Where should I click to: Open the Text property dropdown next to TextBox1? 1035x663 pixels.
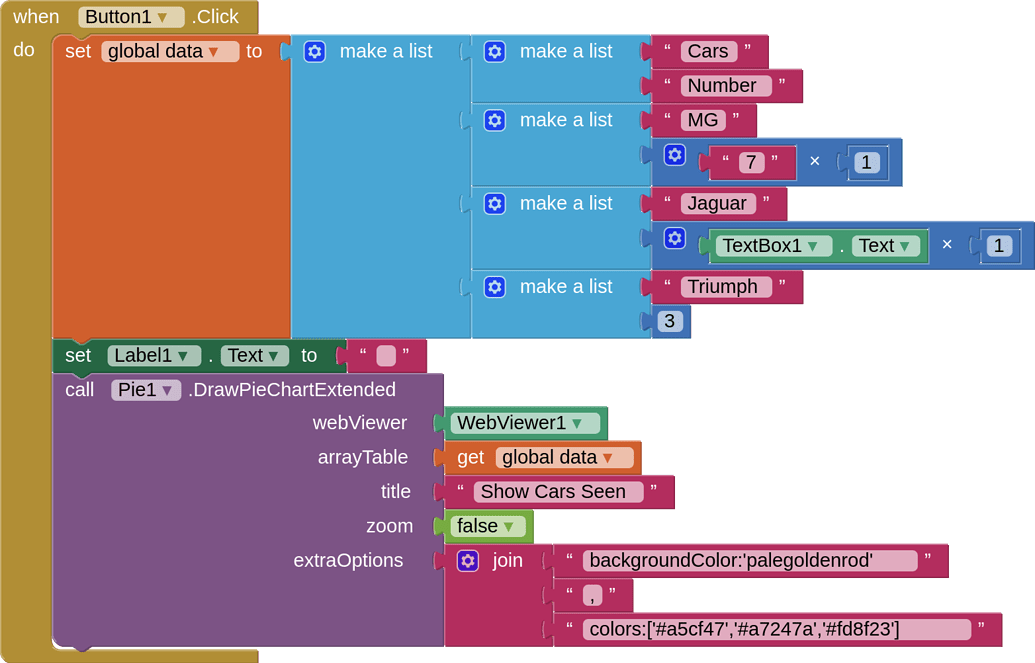pos(886,246)
